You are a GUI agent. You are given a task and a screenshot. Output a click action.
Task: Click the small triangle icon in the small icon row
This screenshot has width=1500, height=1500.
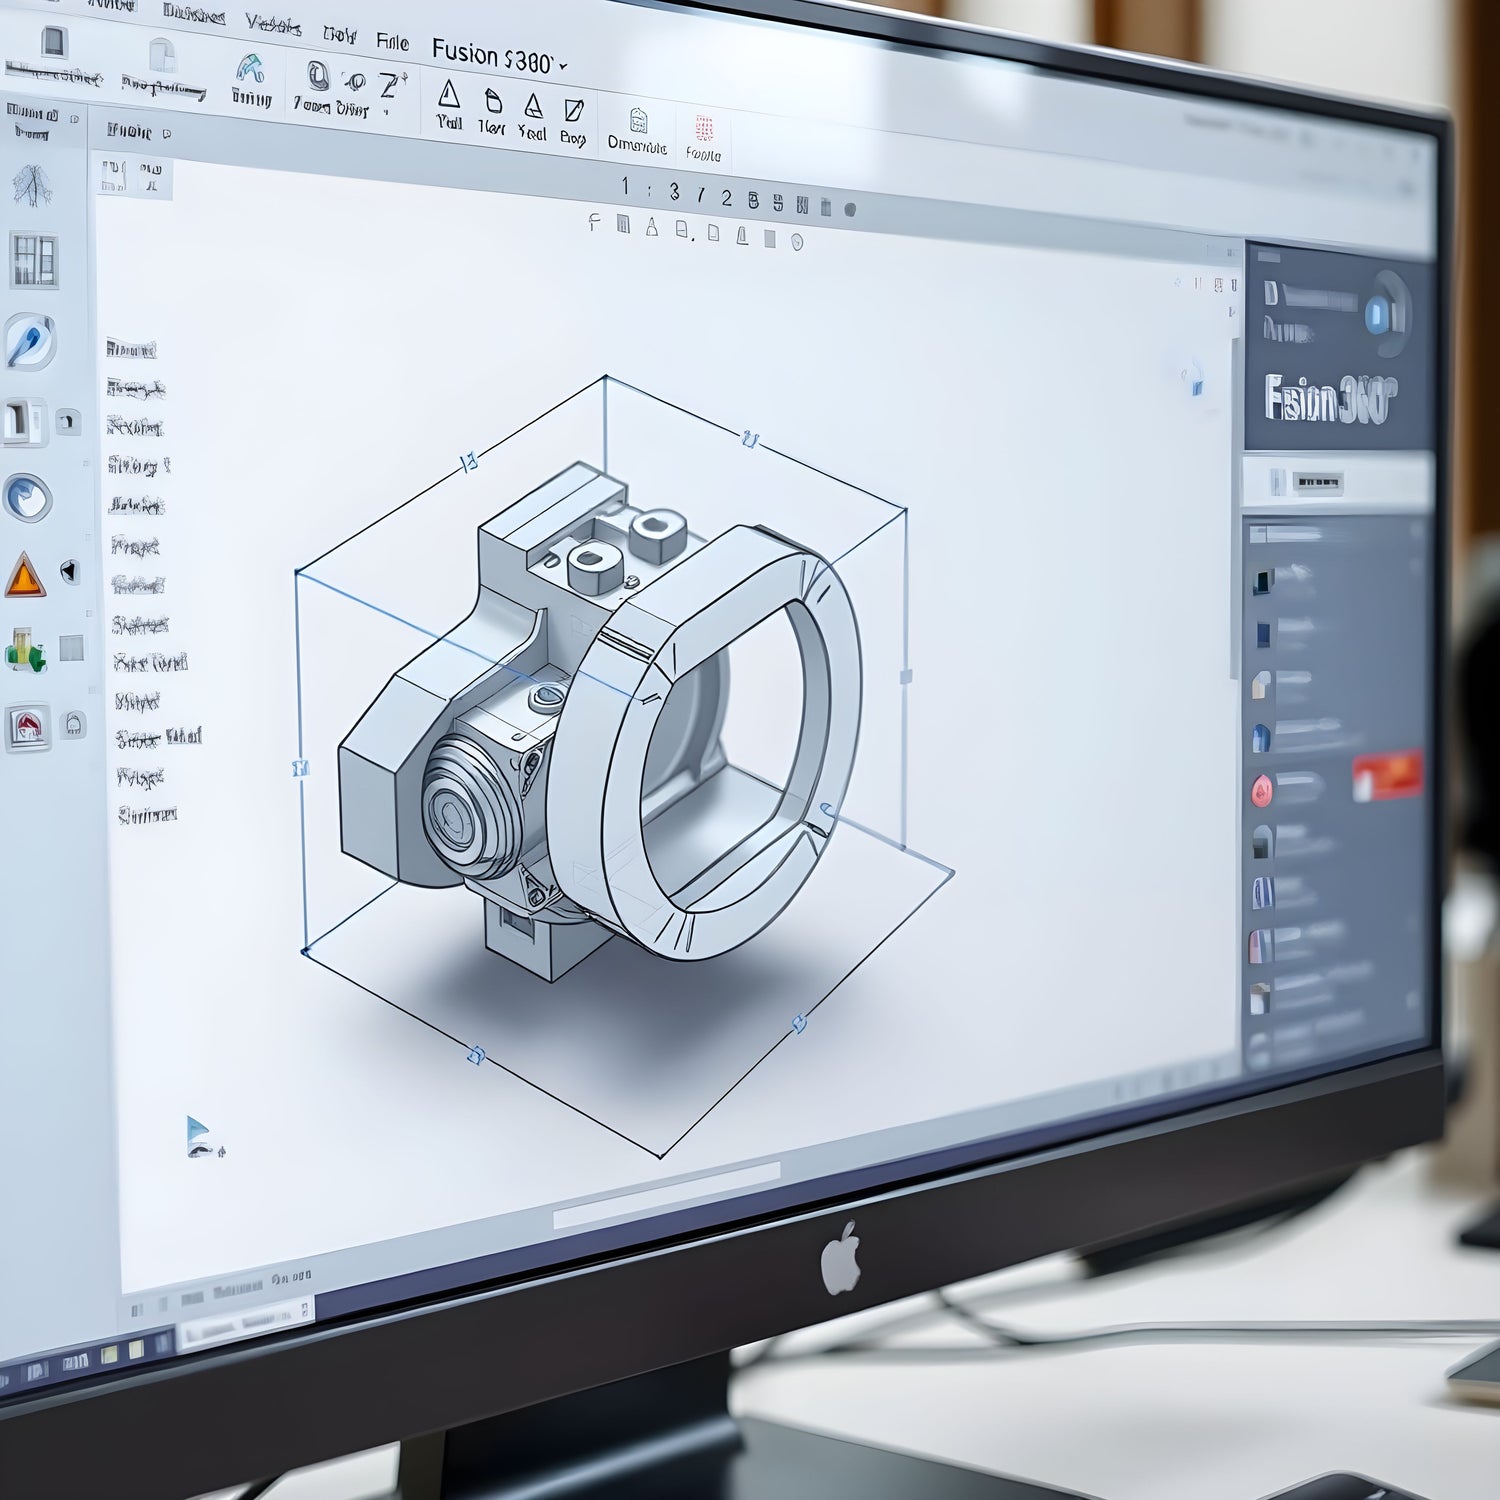coord(652,228)
